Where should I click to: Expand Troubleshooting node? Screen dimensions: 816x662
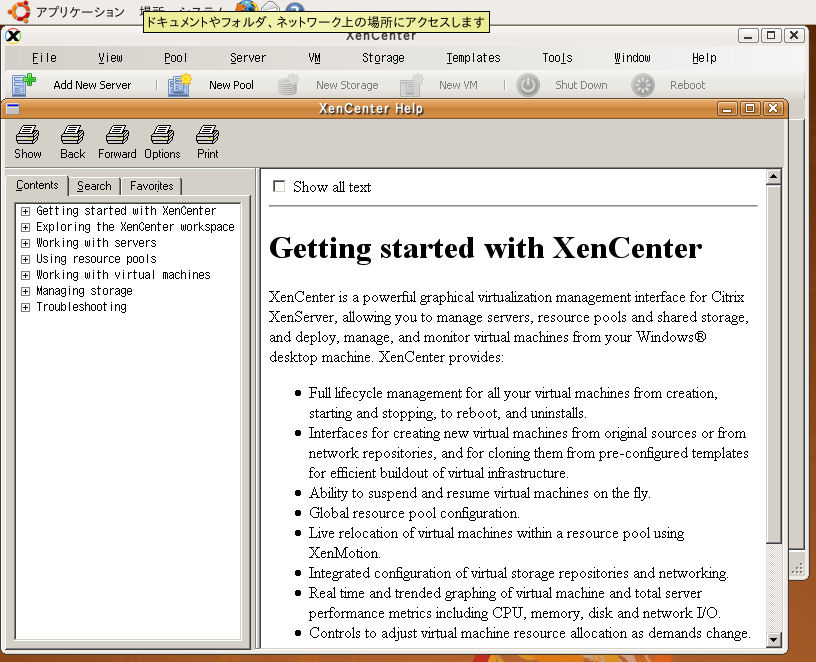click(x=25, y=308)
